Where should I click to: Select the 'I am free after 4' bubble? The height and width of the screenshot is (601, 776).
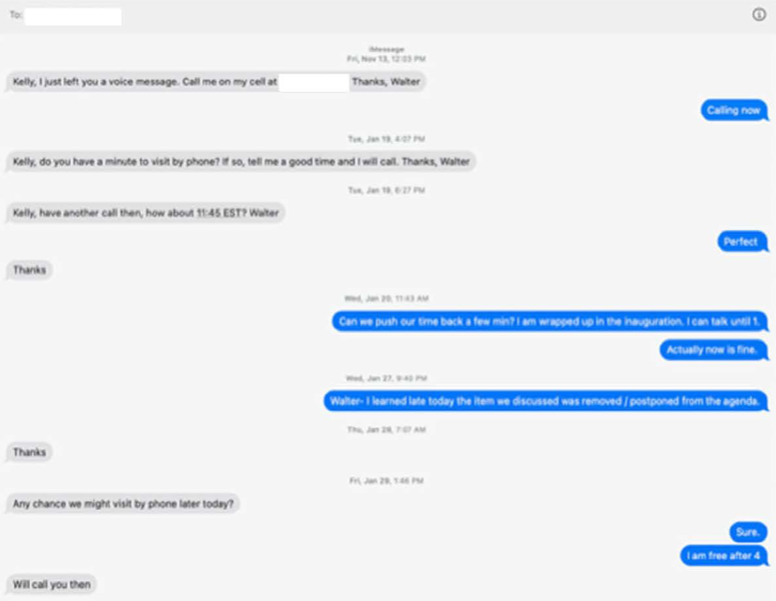click(x=724, y=556)
